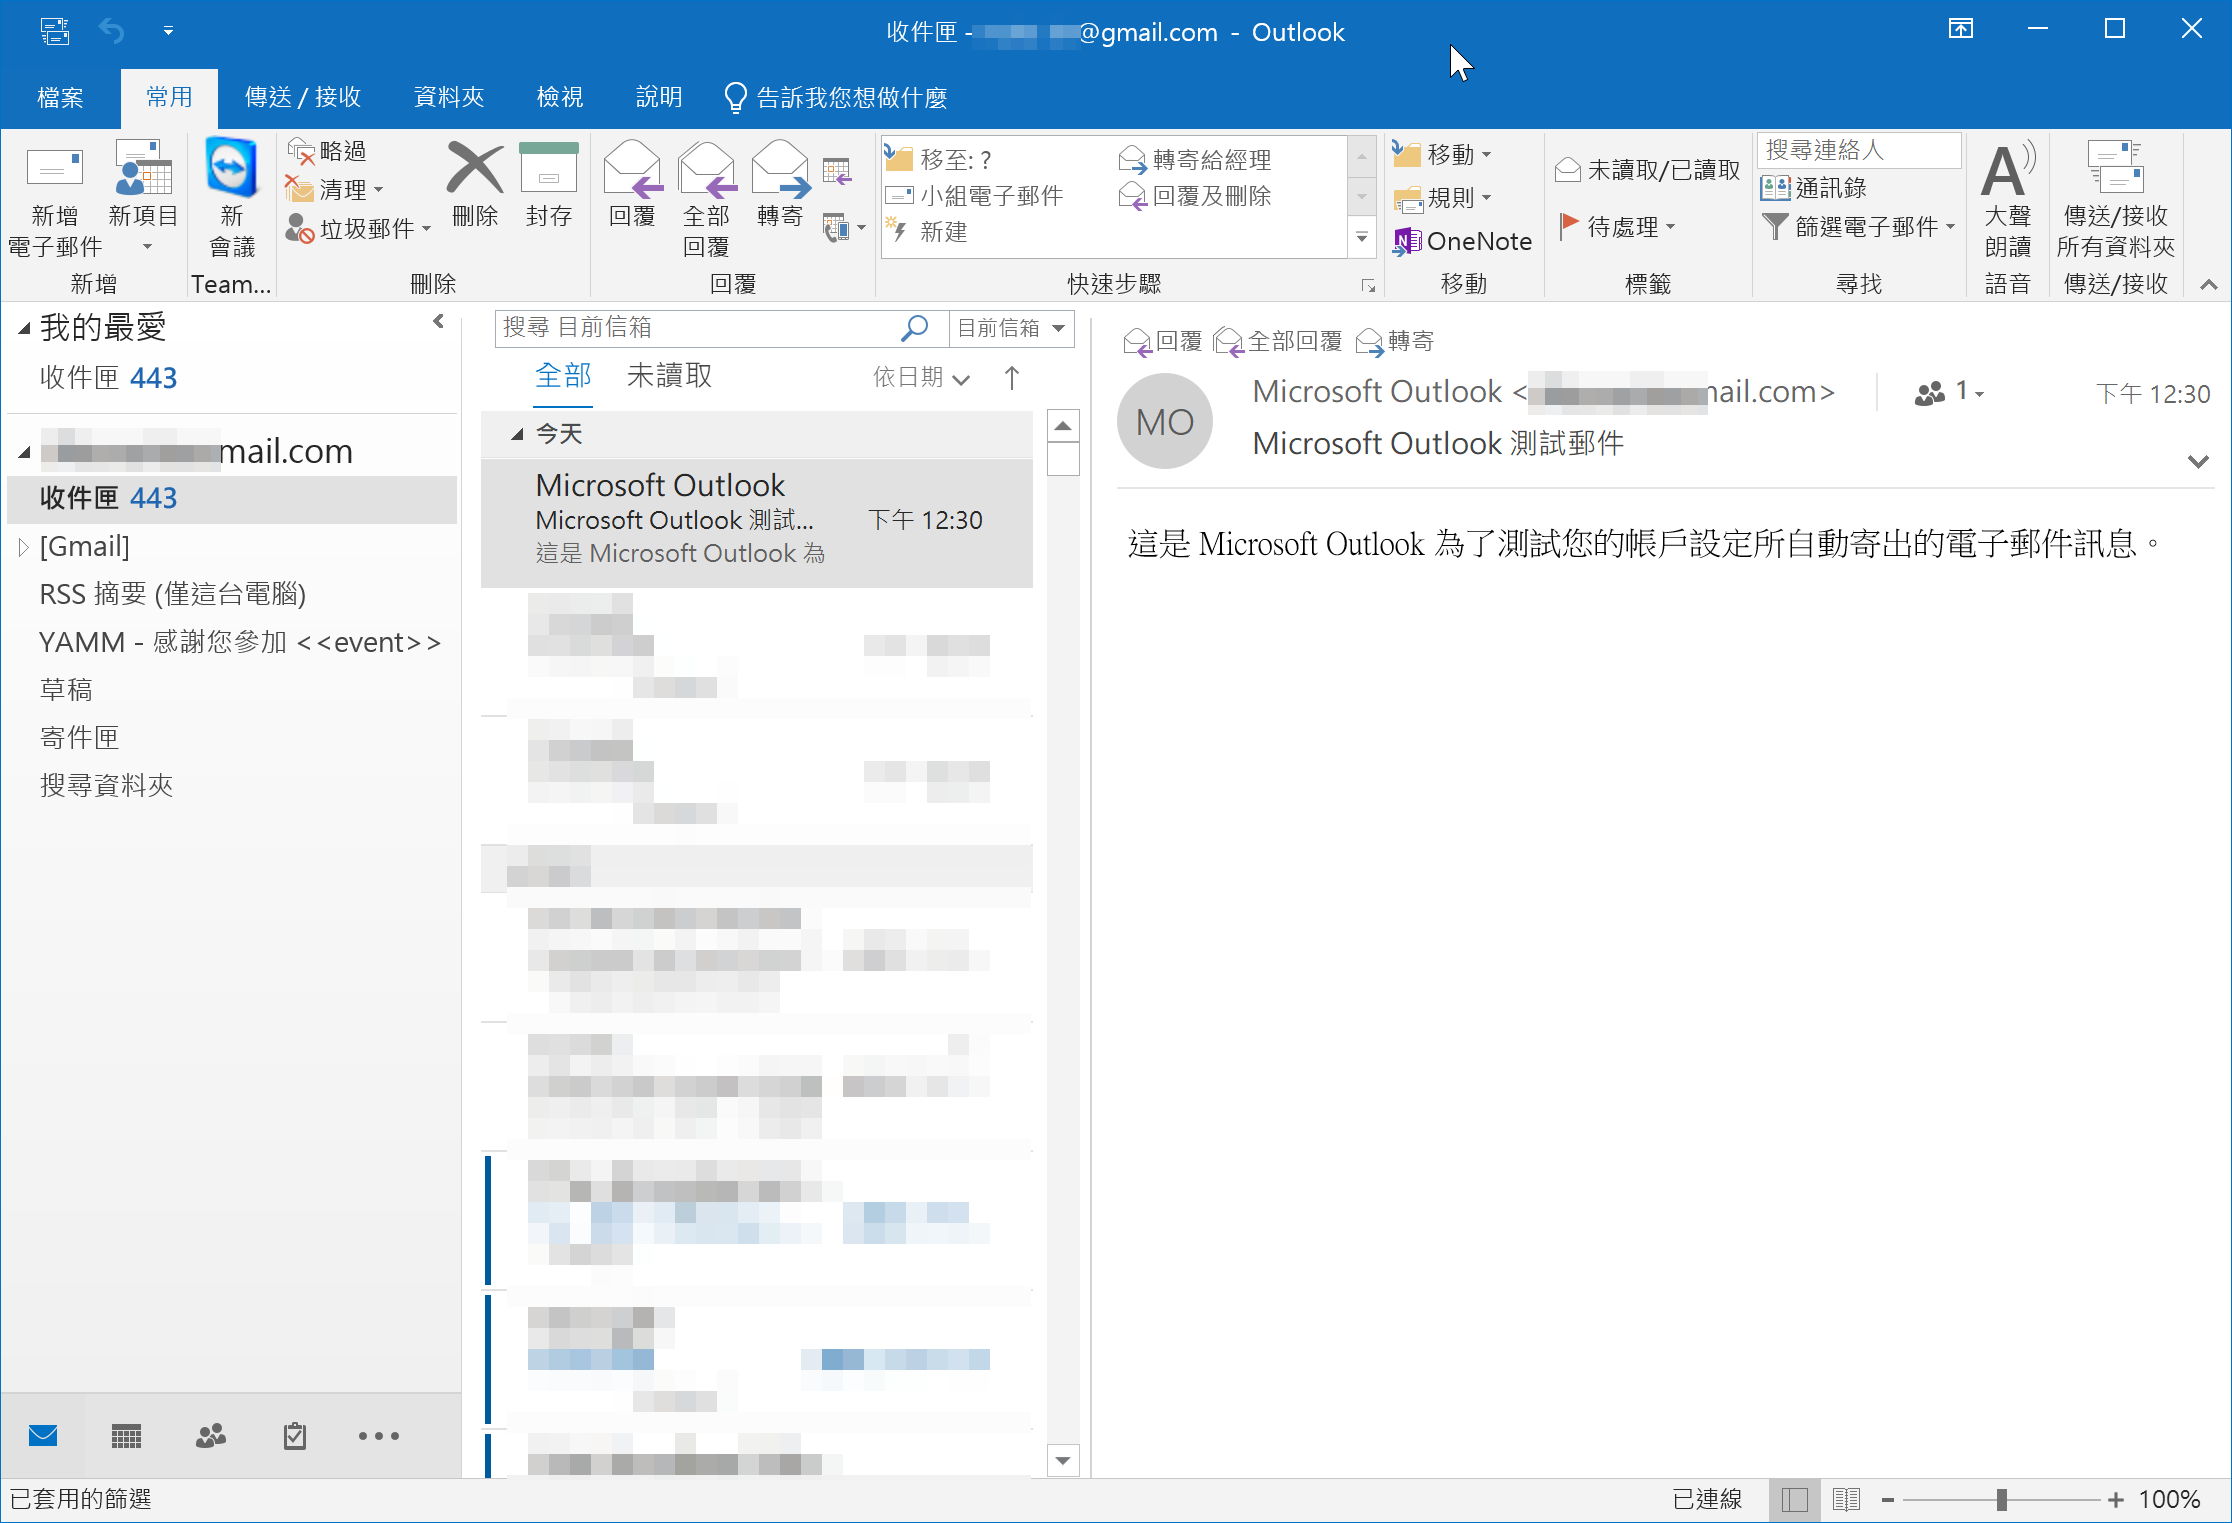This screenshot has width=2232, height=1523.
Task: Switch to Tasks view
Action: [294, 1437]
